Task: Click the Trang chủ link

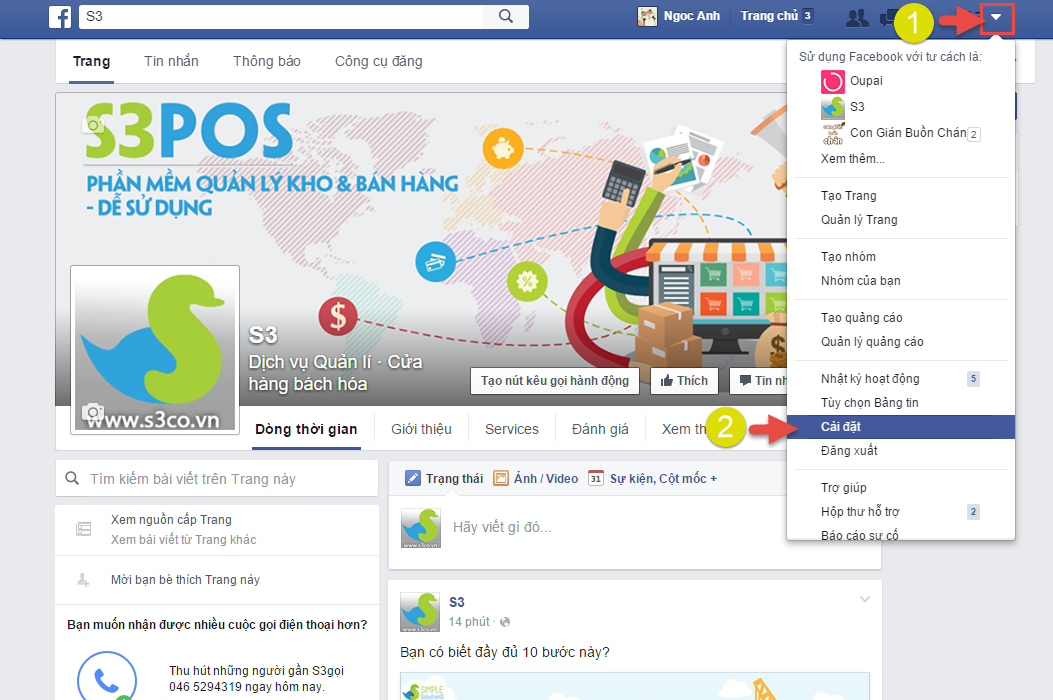Action: 769,16
